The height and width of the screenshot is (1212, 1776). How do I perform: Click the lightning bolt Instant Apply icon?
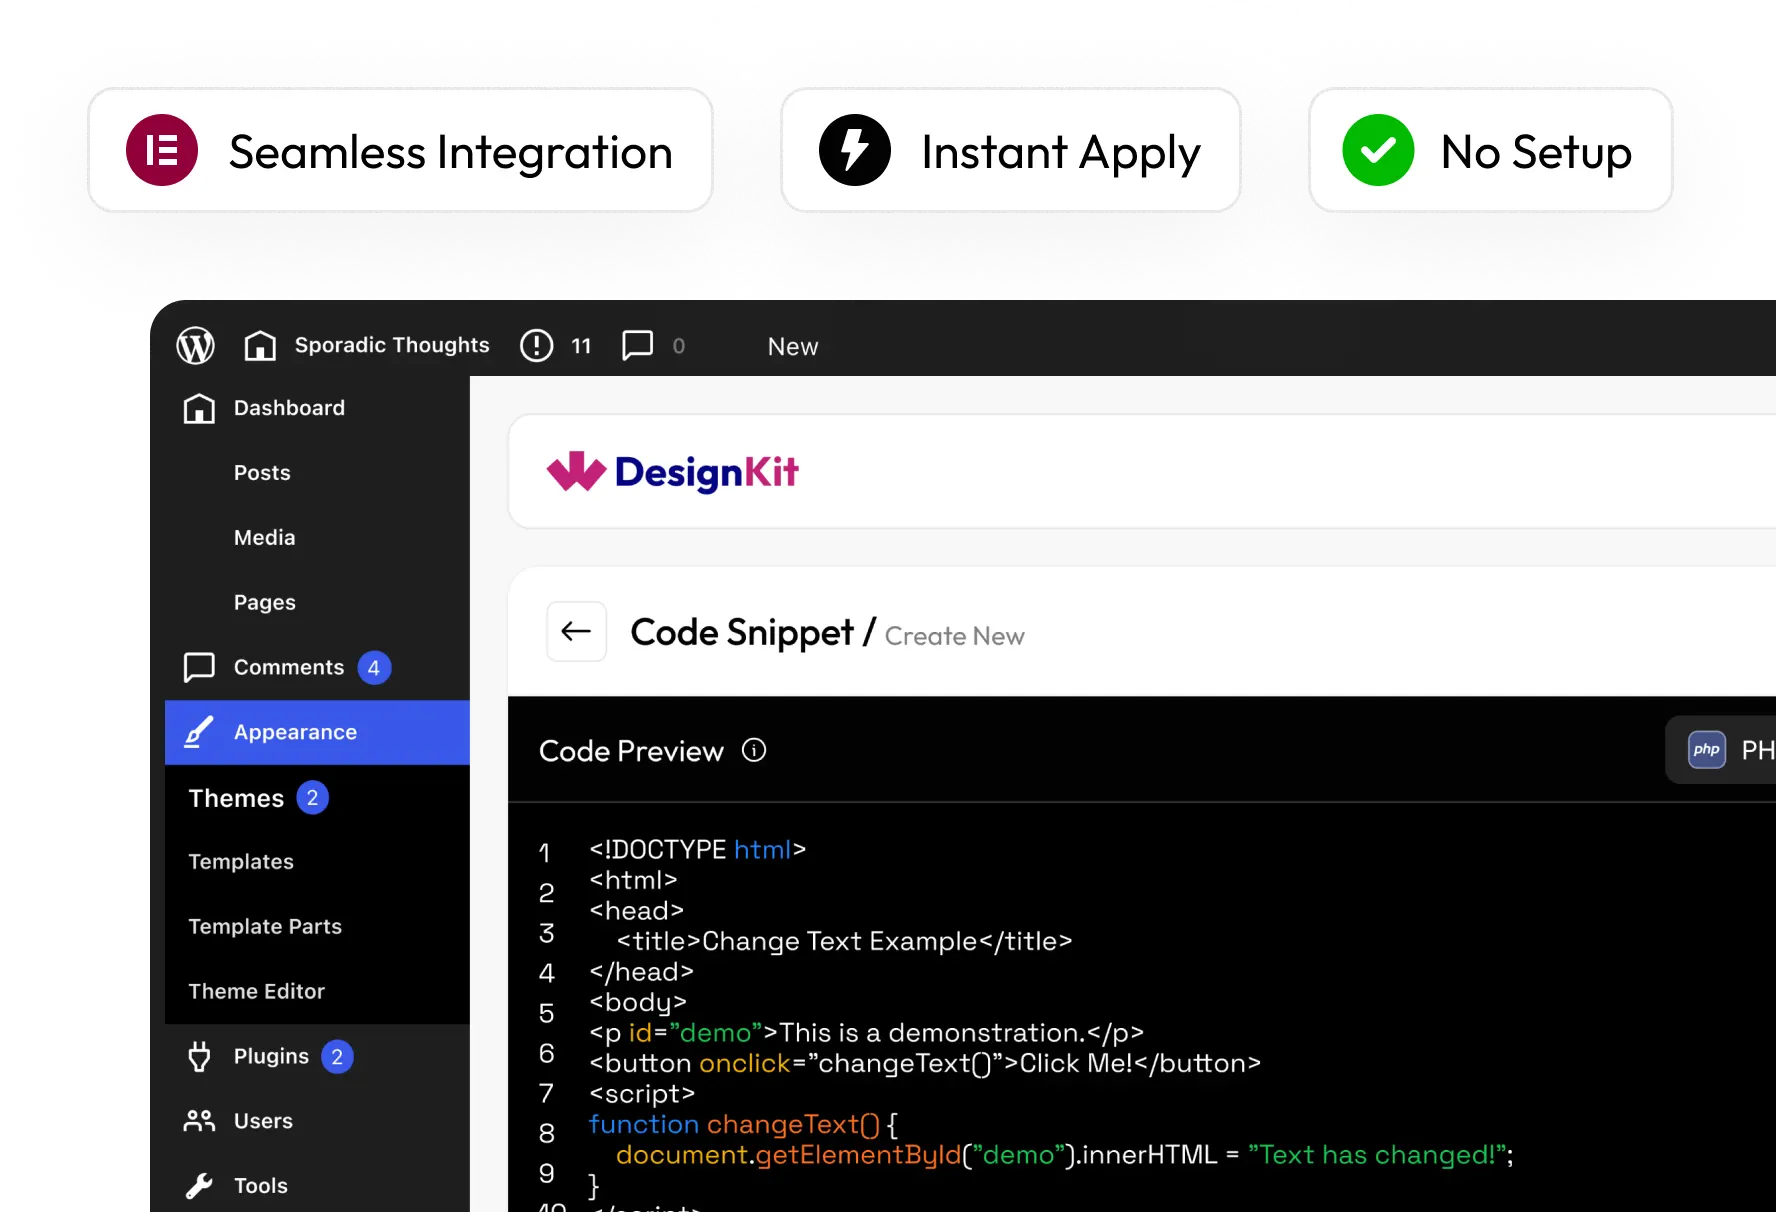[x=855, y=150]
